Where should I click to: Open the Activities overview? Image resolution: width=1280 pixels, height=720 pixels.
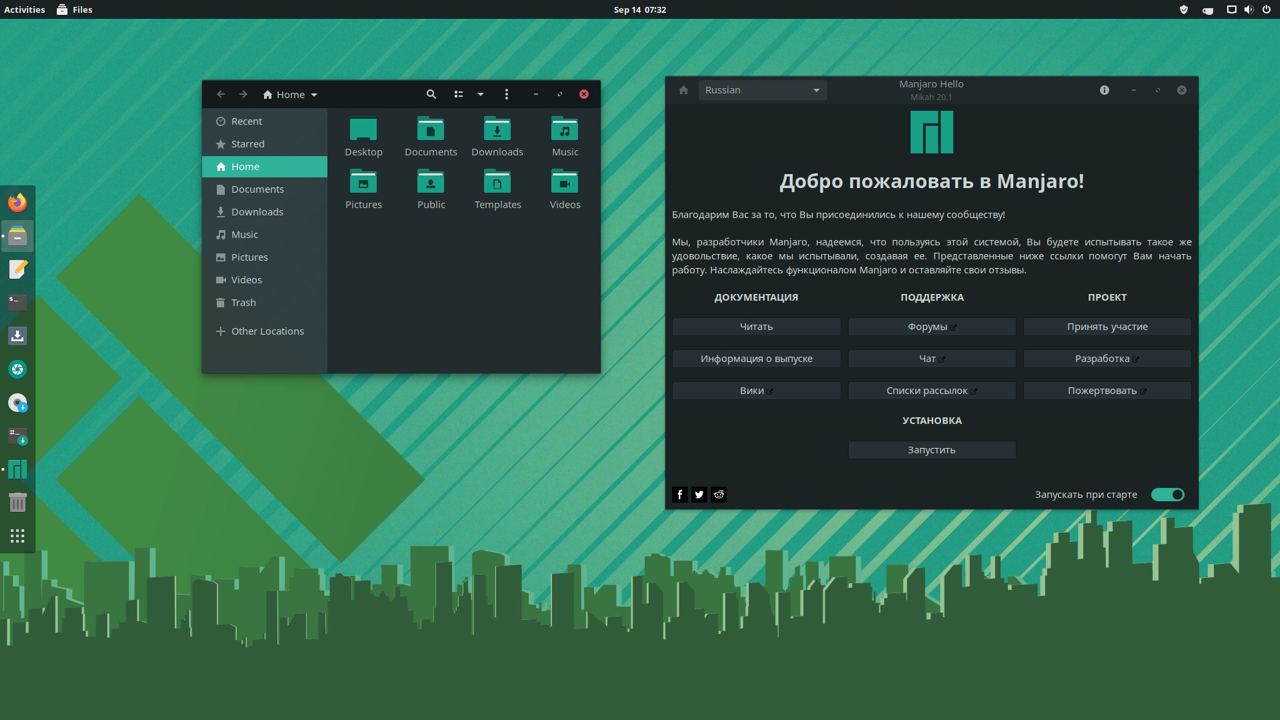pyautogui.click(x=24, y=9)
